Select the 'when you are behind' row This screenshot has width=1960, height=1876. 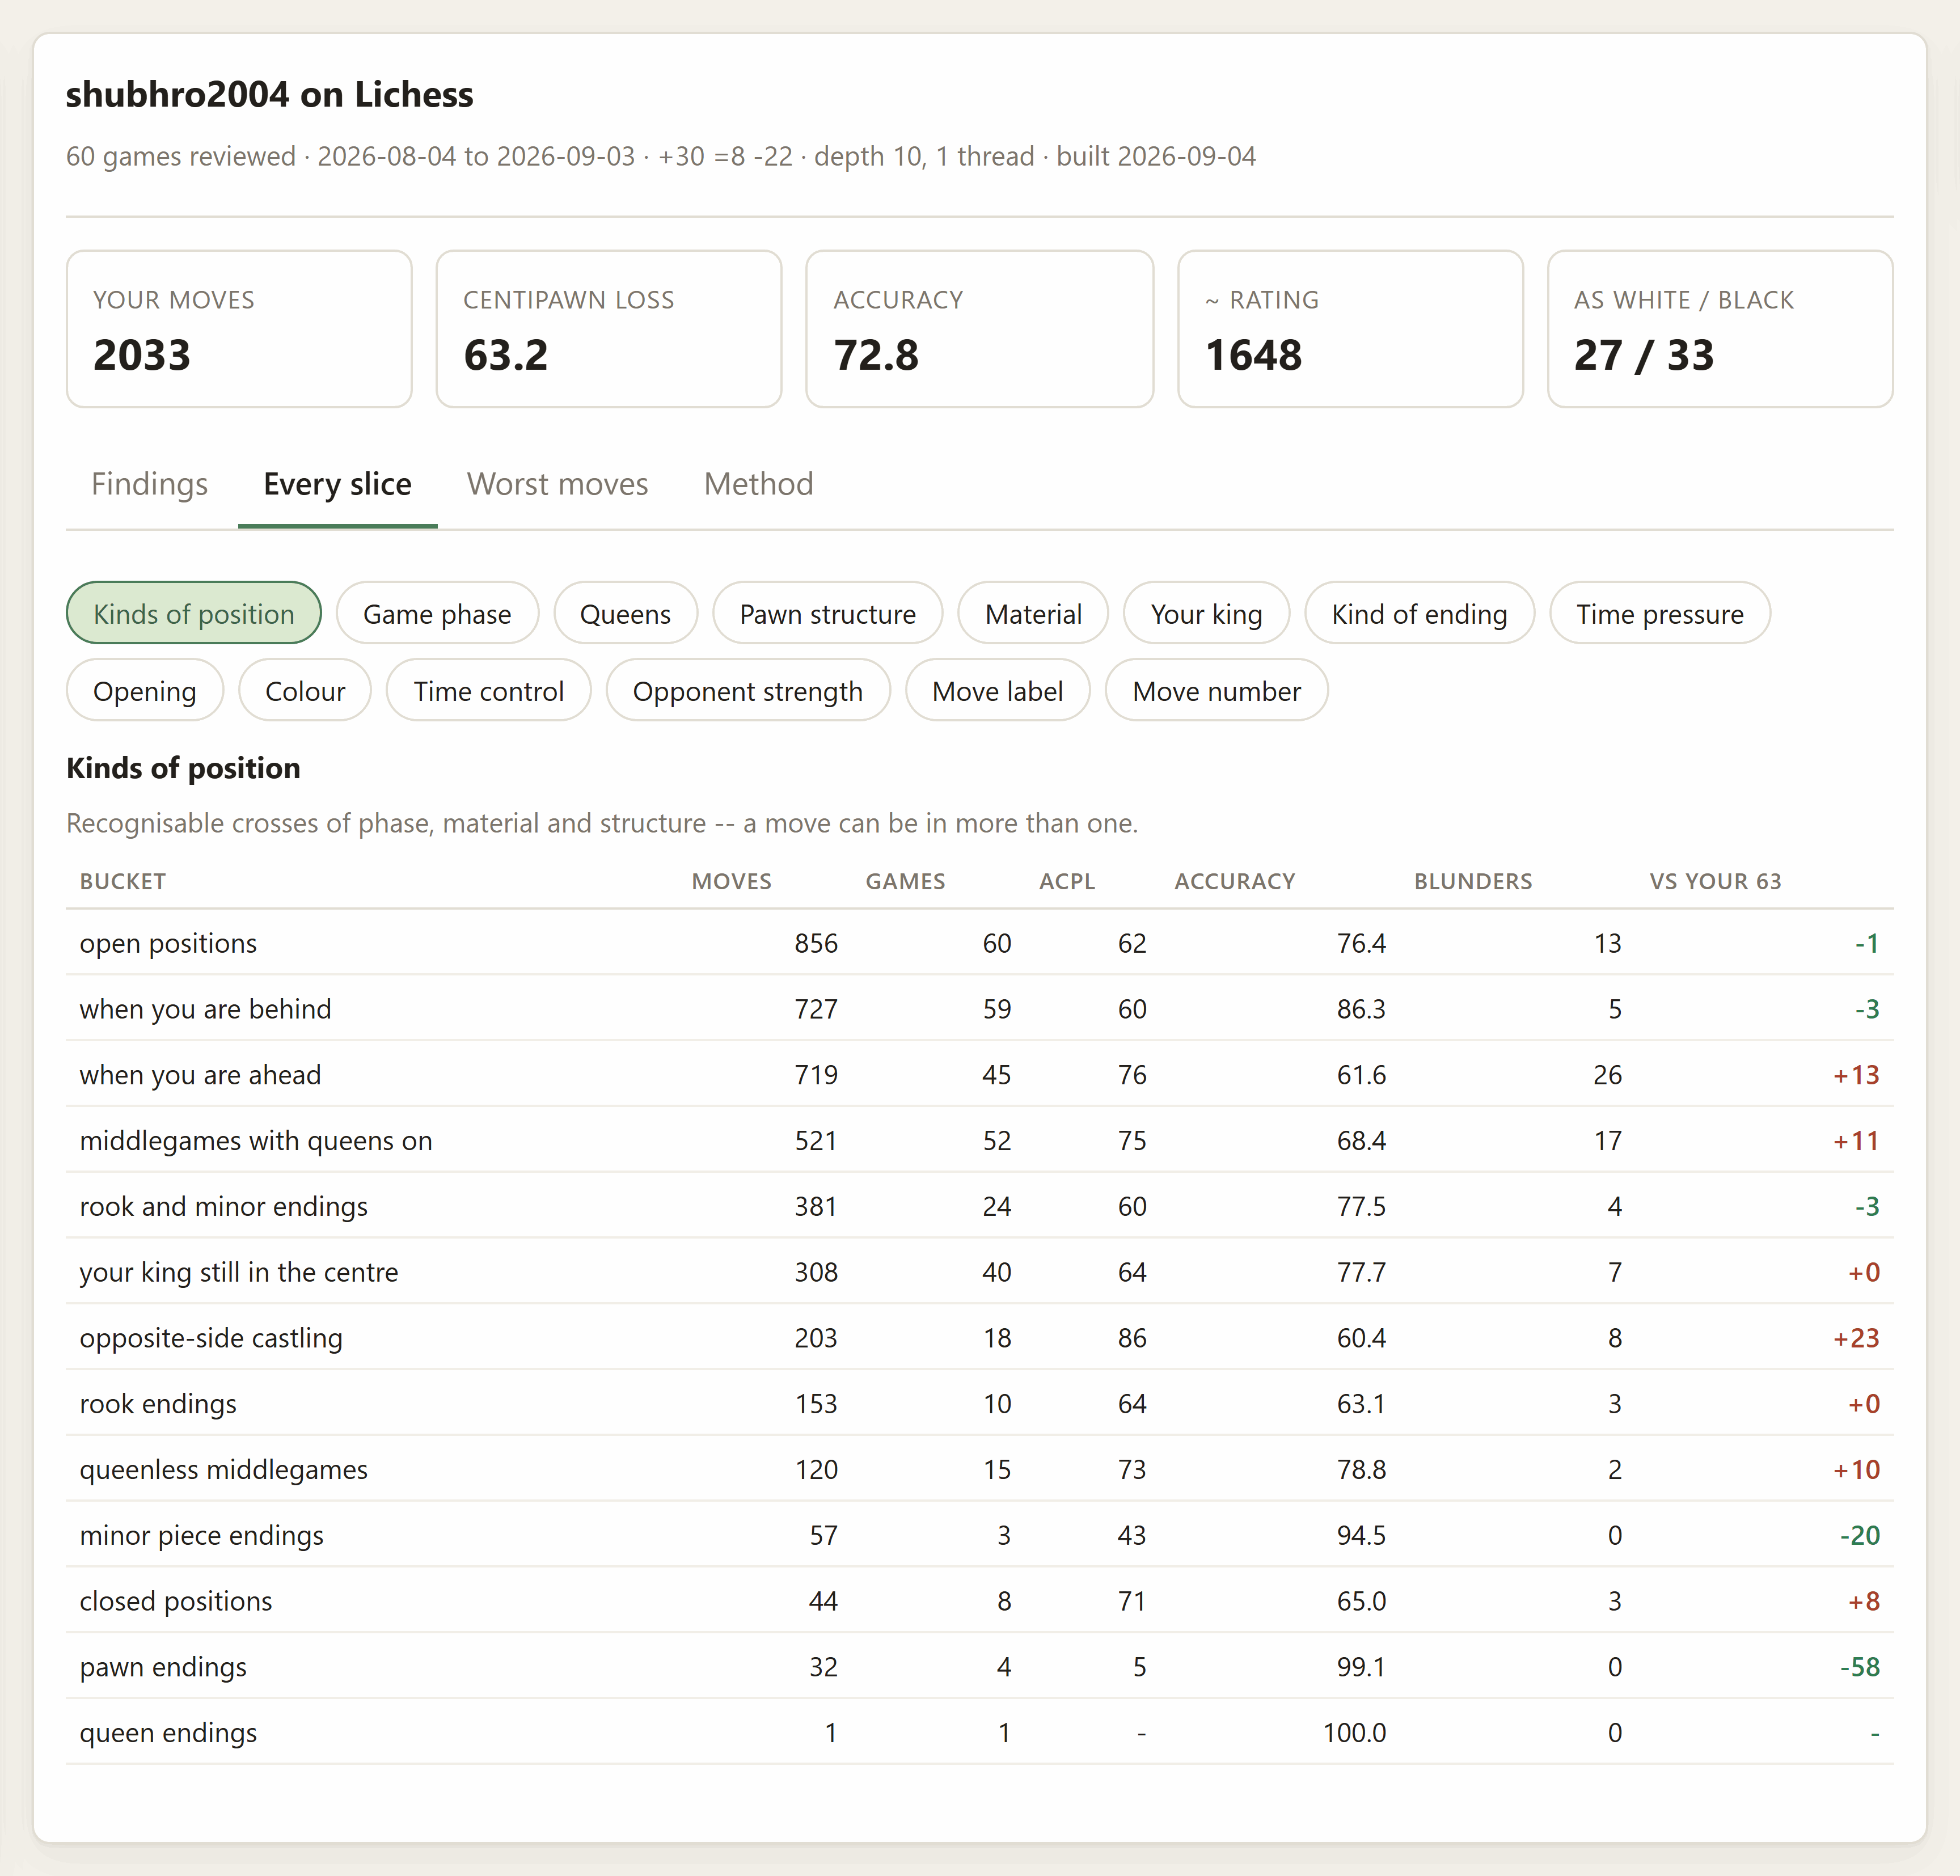tap(980, 1009)
